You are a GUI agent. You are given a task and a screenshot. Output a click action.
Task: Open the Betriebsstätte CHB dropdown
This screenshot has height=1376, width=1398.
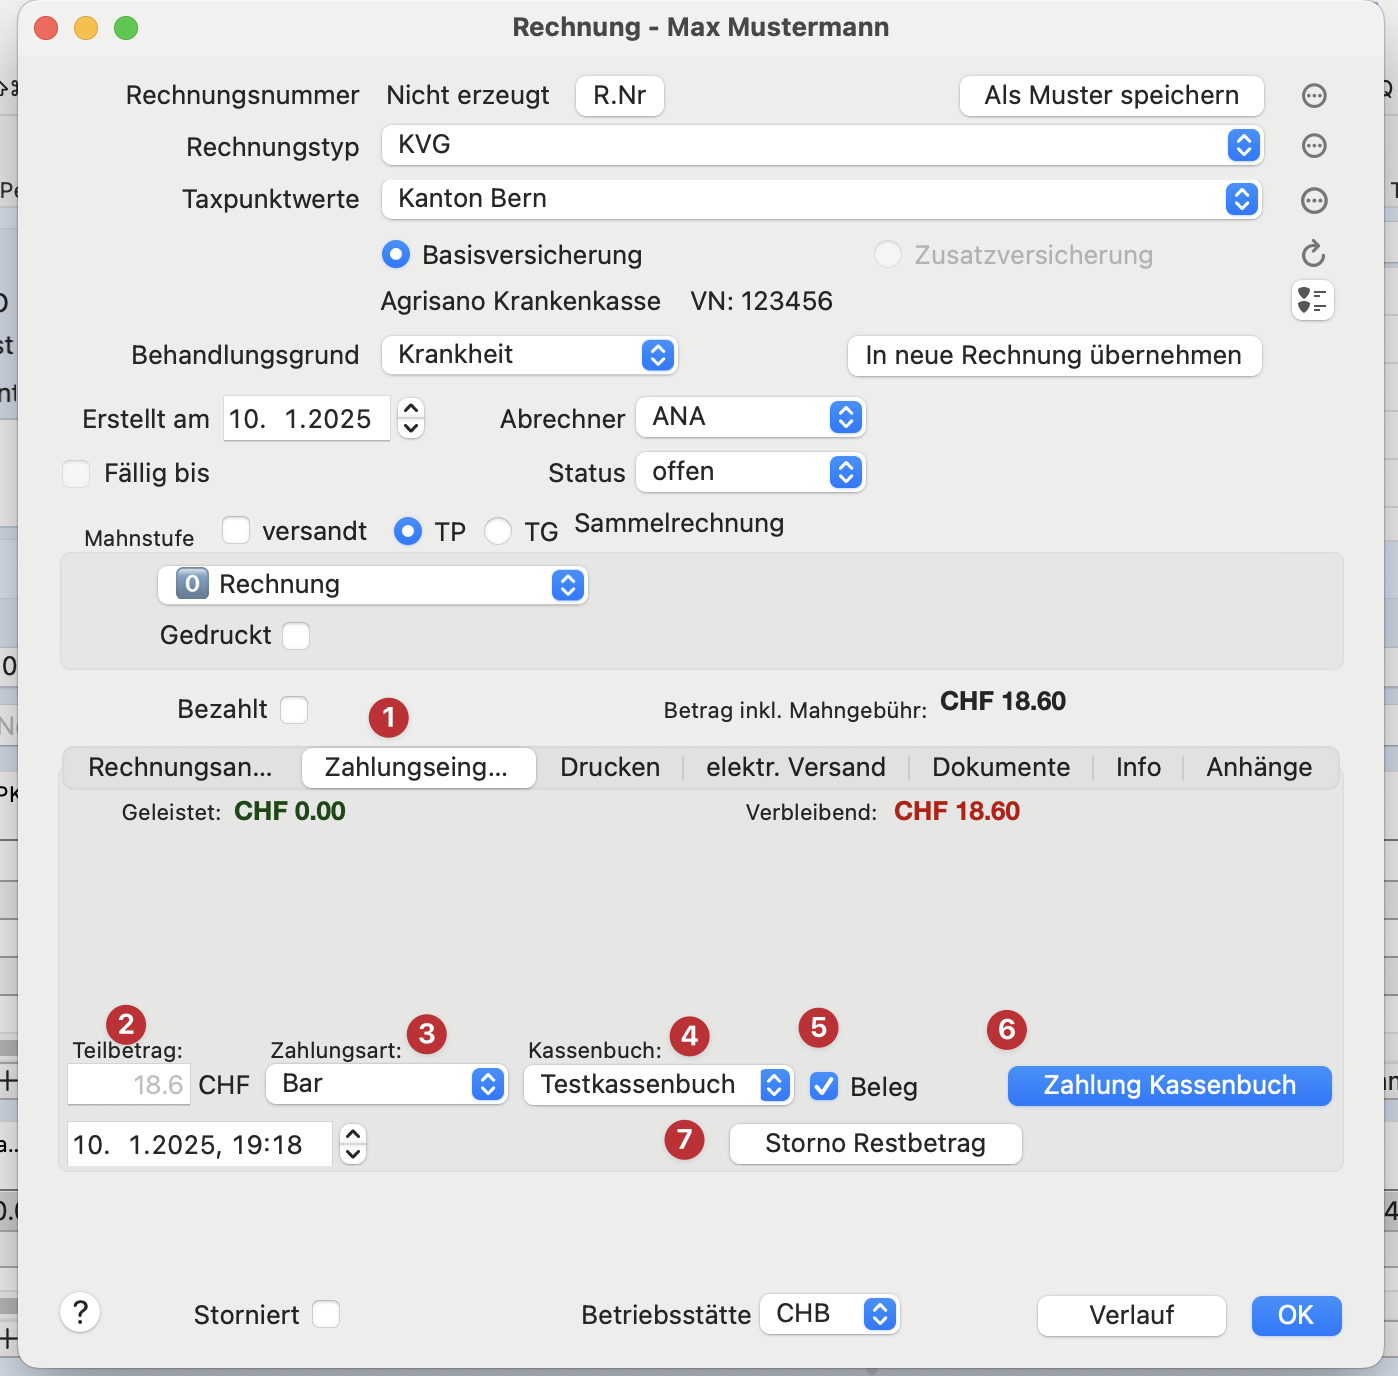point(830,1314)
